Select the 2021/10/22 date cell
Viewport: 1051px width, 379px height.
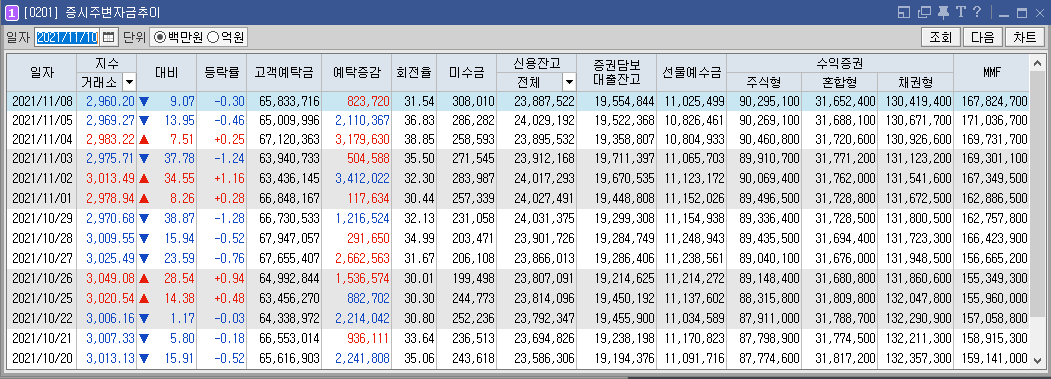[42, 317]
